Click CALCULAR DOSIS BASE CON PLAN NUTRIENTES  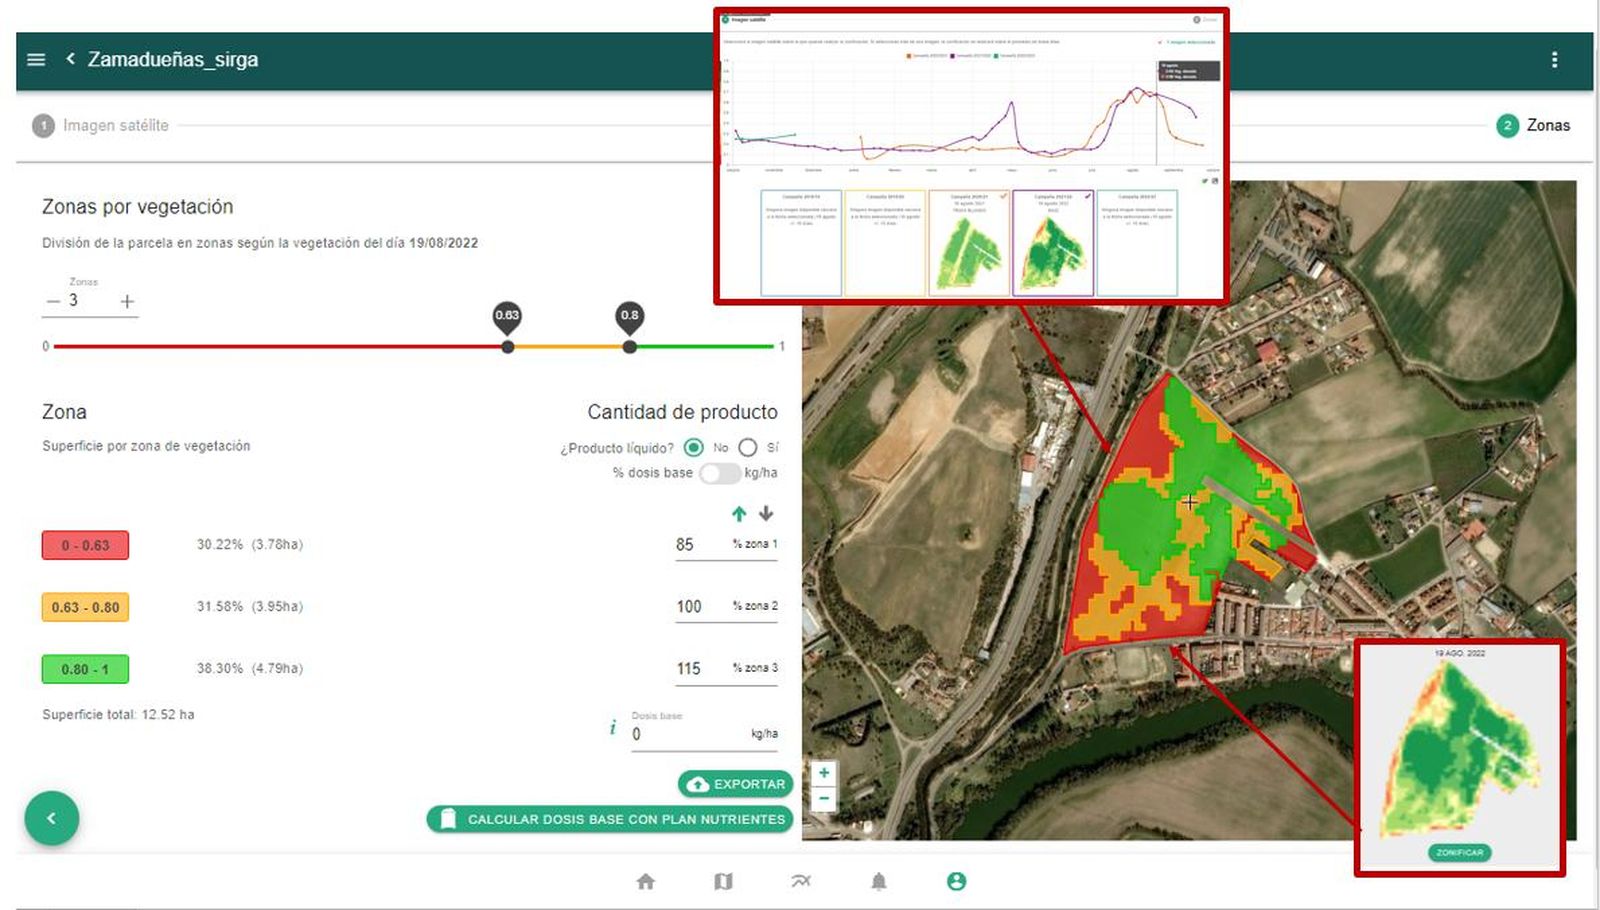tap(610, 818)
